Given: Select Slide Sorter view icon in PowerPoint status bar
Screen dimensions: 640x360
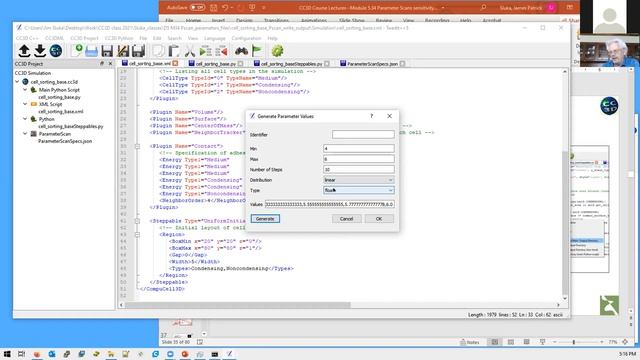Looking at the screenshot, I should [x=511, y=342].
